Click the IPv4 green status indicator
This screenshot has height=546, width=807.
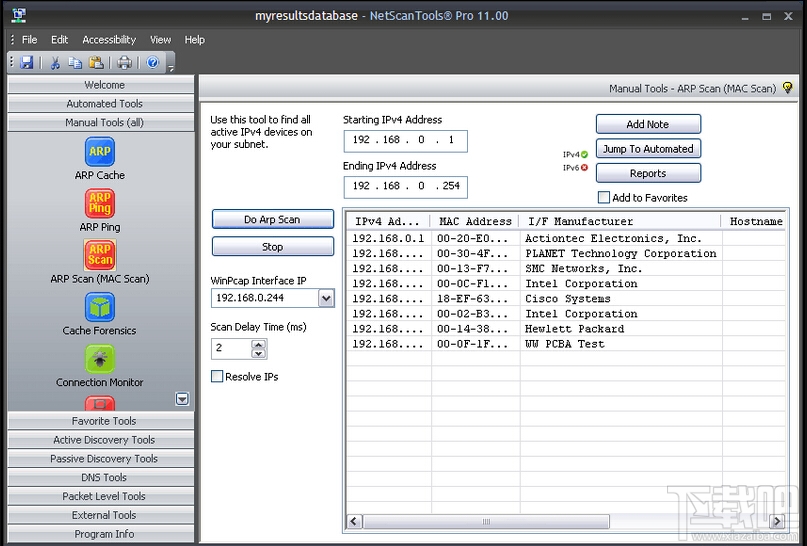pos(584,154)
